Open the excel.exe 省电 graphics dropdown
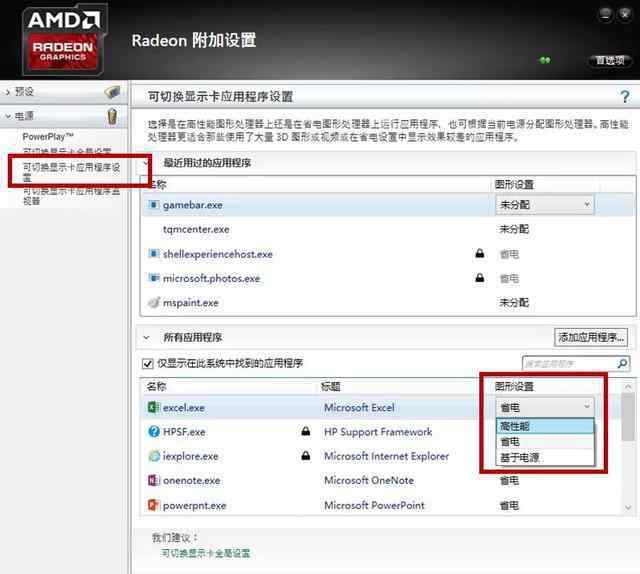Image resolution: width=640 pixels, height=574 pixels. point(544,407)
